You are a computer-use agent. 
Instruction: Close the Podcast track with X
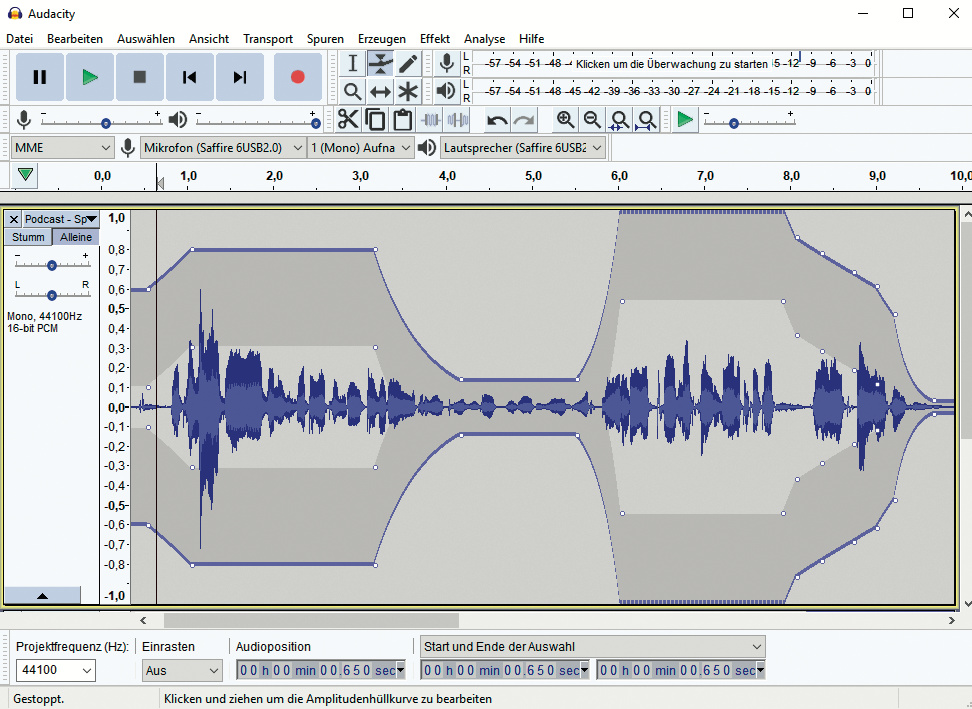point(14,219)
